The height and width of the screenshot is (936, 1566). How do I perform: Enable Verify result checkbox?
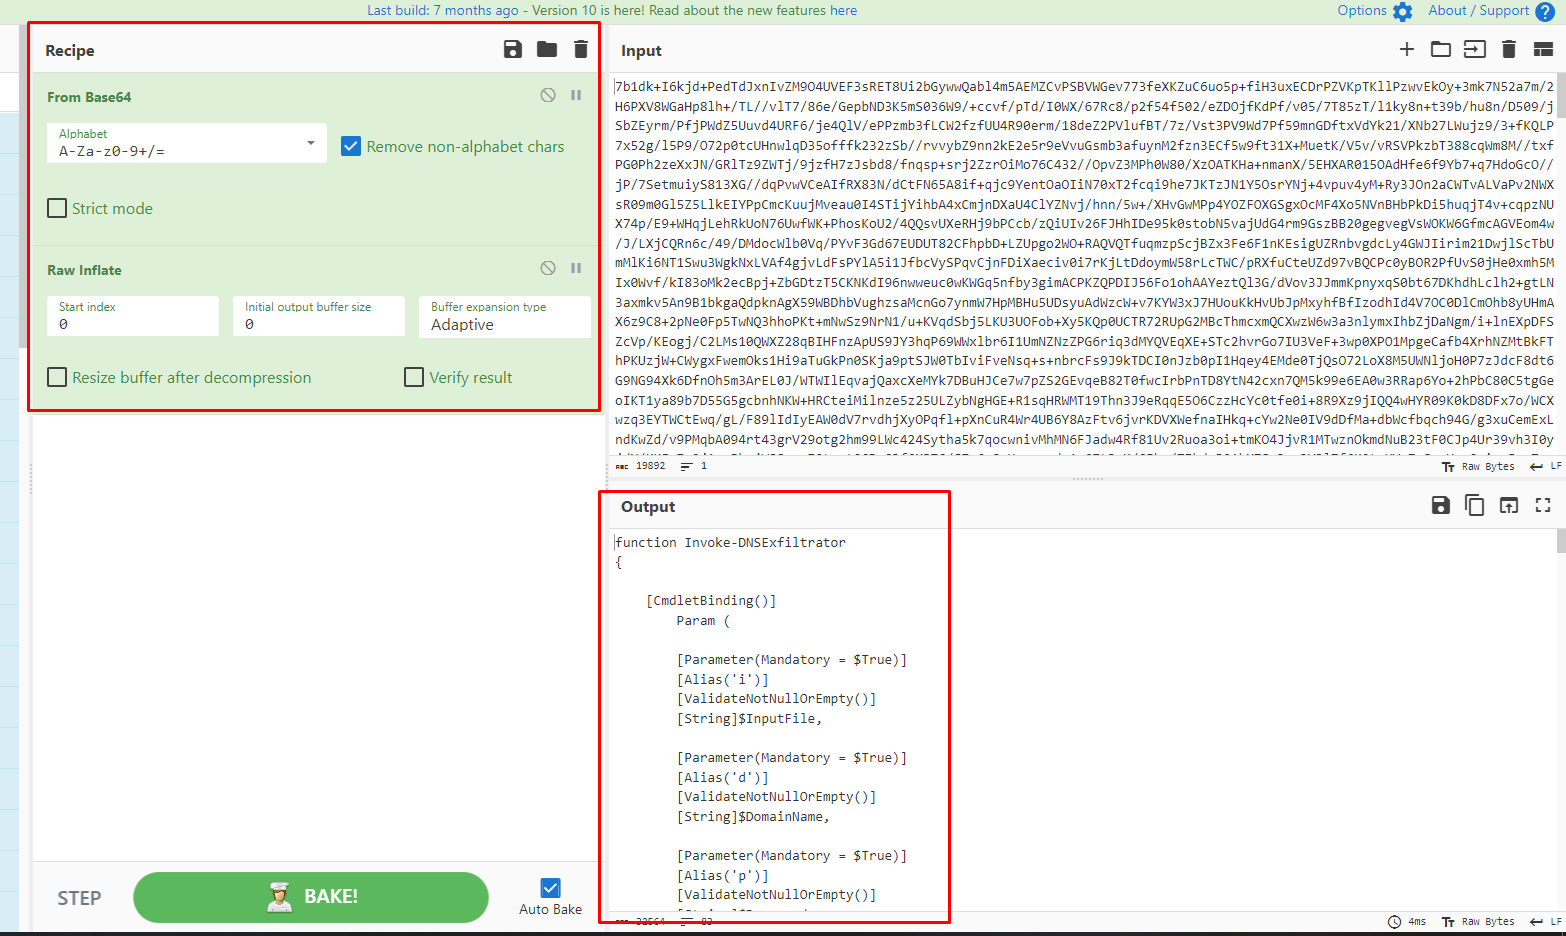tap(414, 377)
